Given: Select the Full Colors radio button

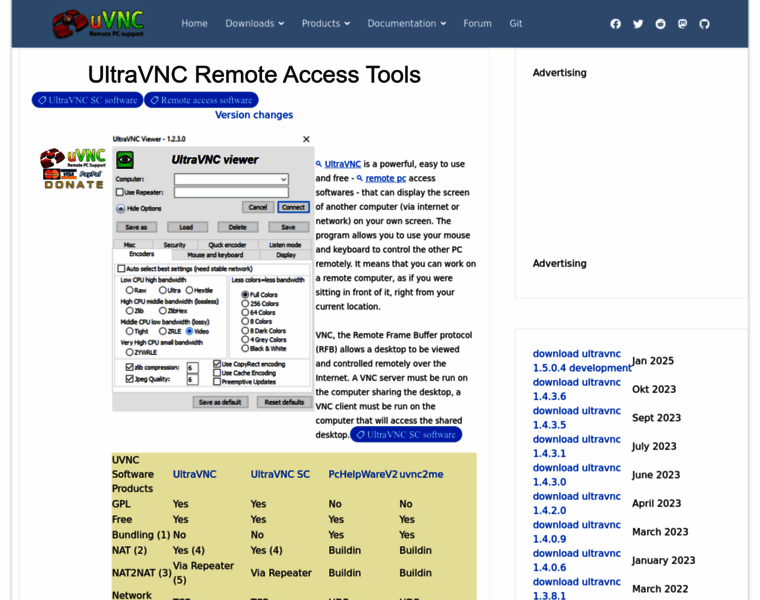Looking at the screenshot, I should tap(245, 295).
